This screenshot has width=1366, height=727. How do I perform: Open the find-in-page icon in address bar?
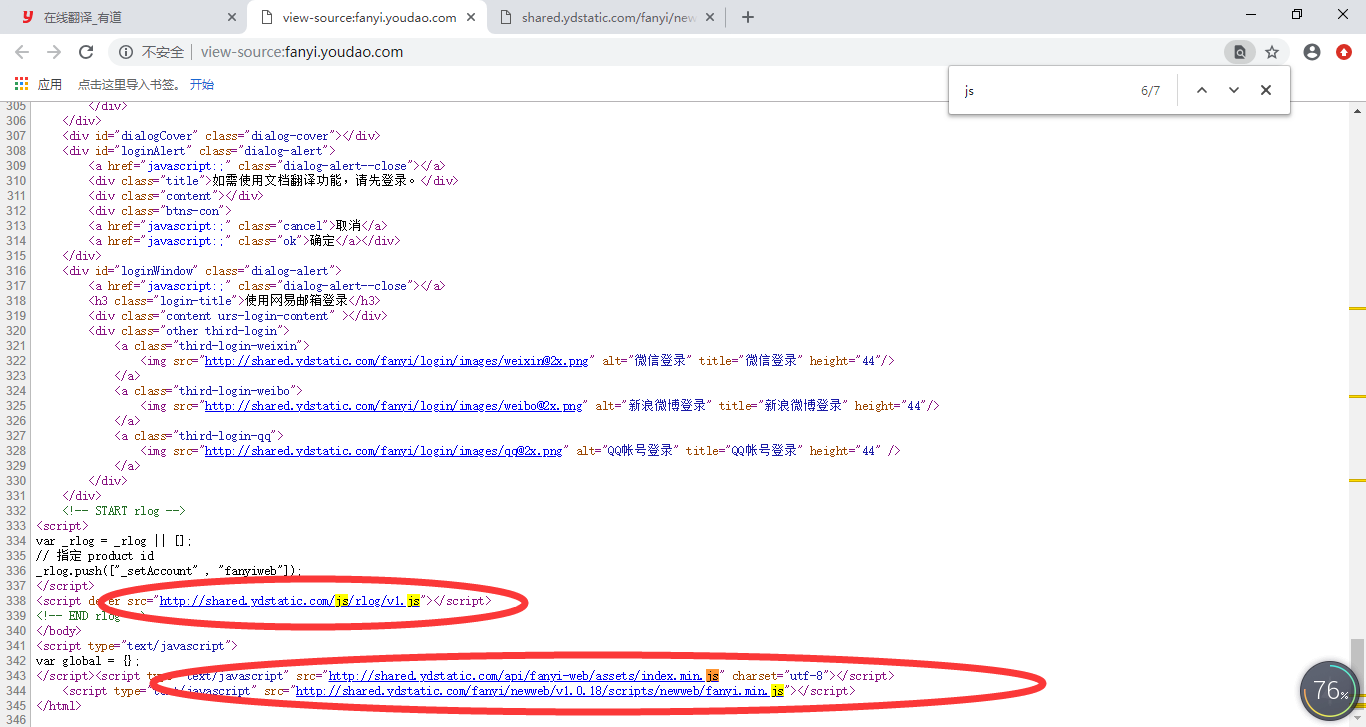[x=1239, y=52]
